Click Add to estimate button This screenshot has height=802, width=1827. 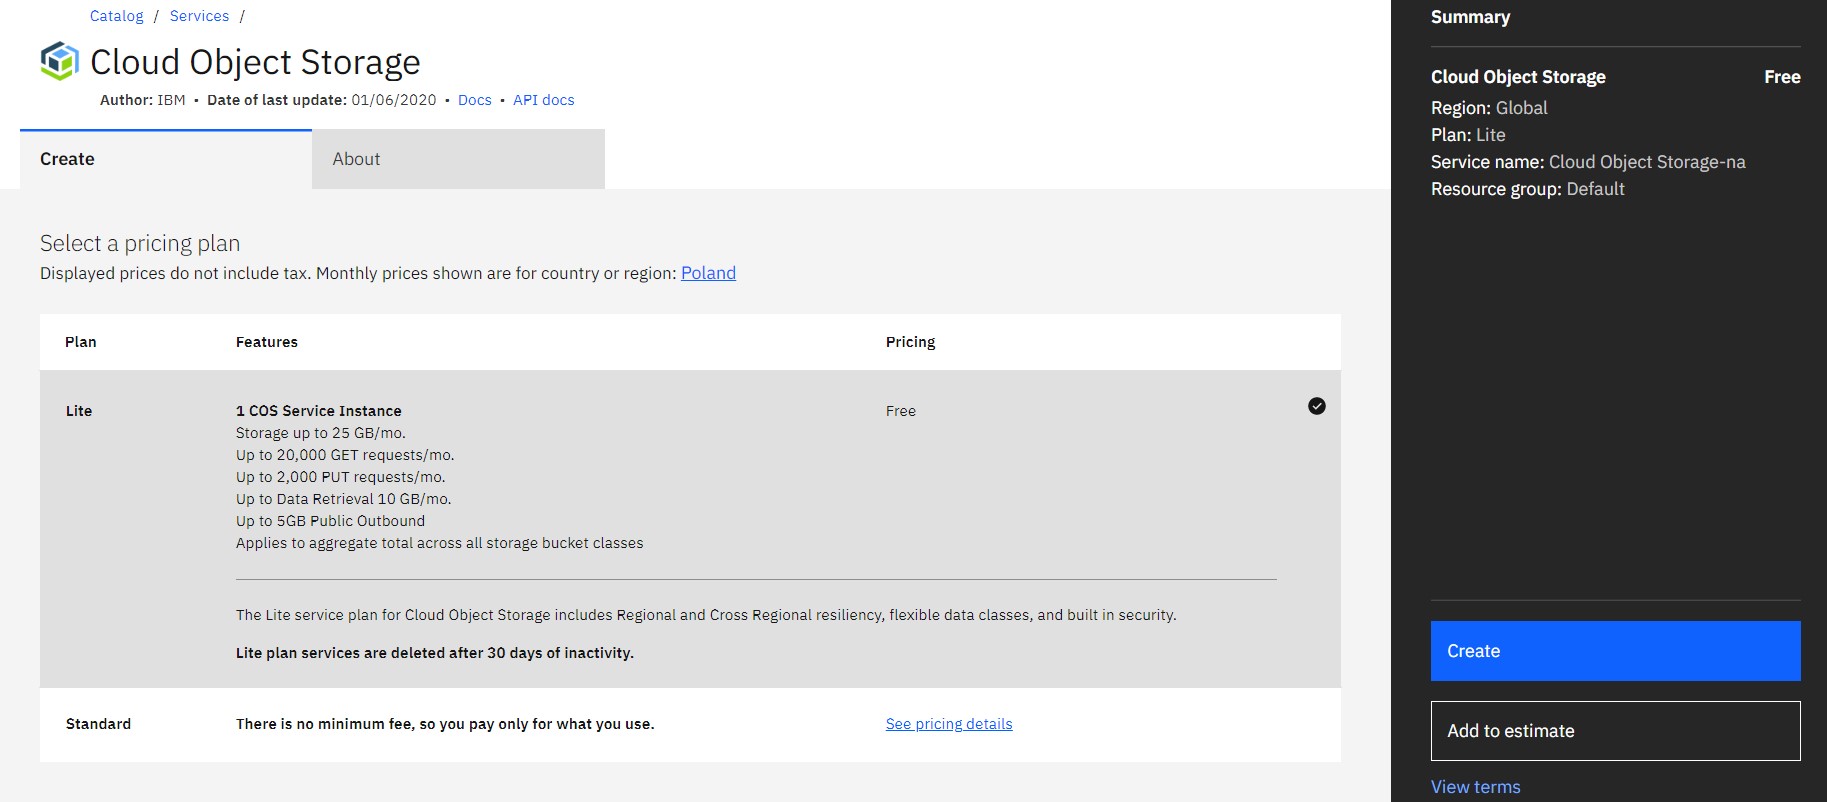[x=1615, y=731]
